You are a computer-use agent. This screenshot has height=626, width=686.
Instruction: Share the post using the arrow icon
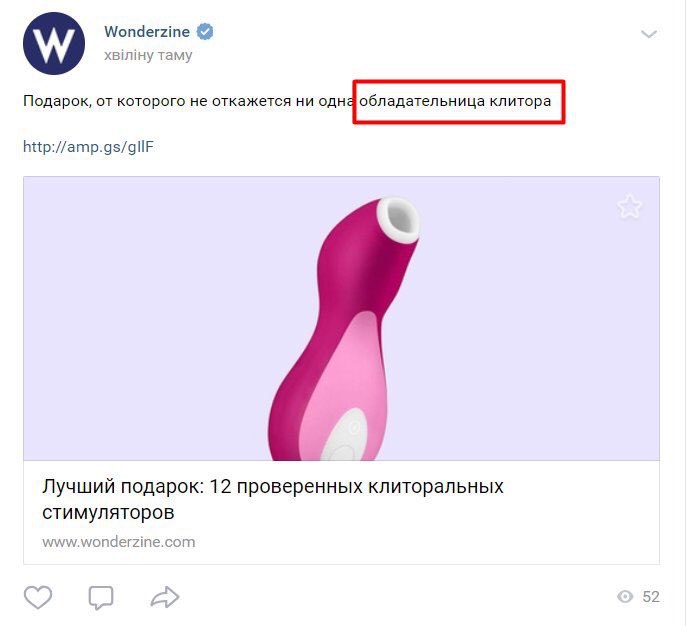tap(164, 597)
